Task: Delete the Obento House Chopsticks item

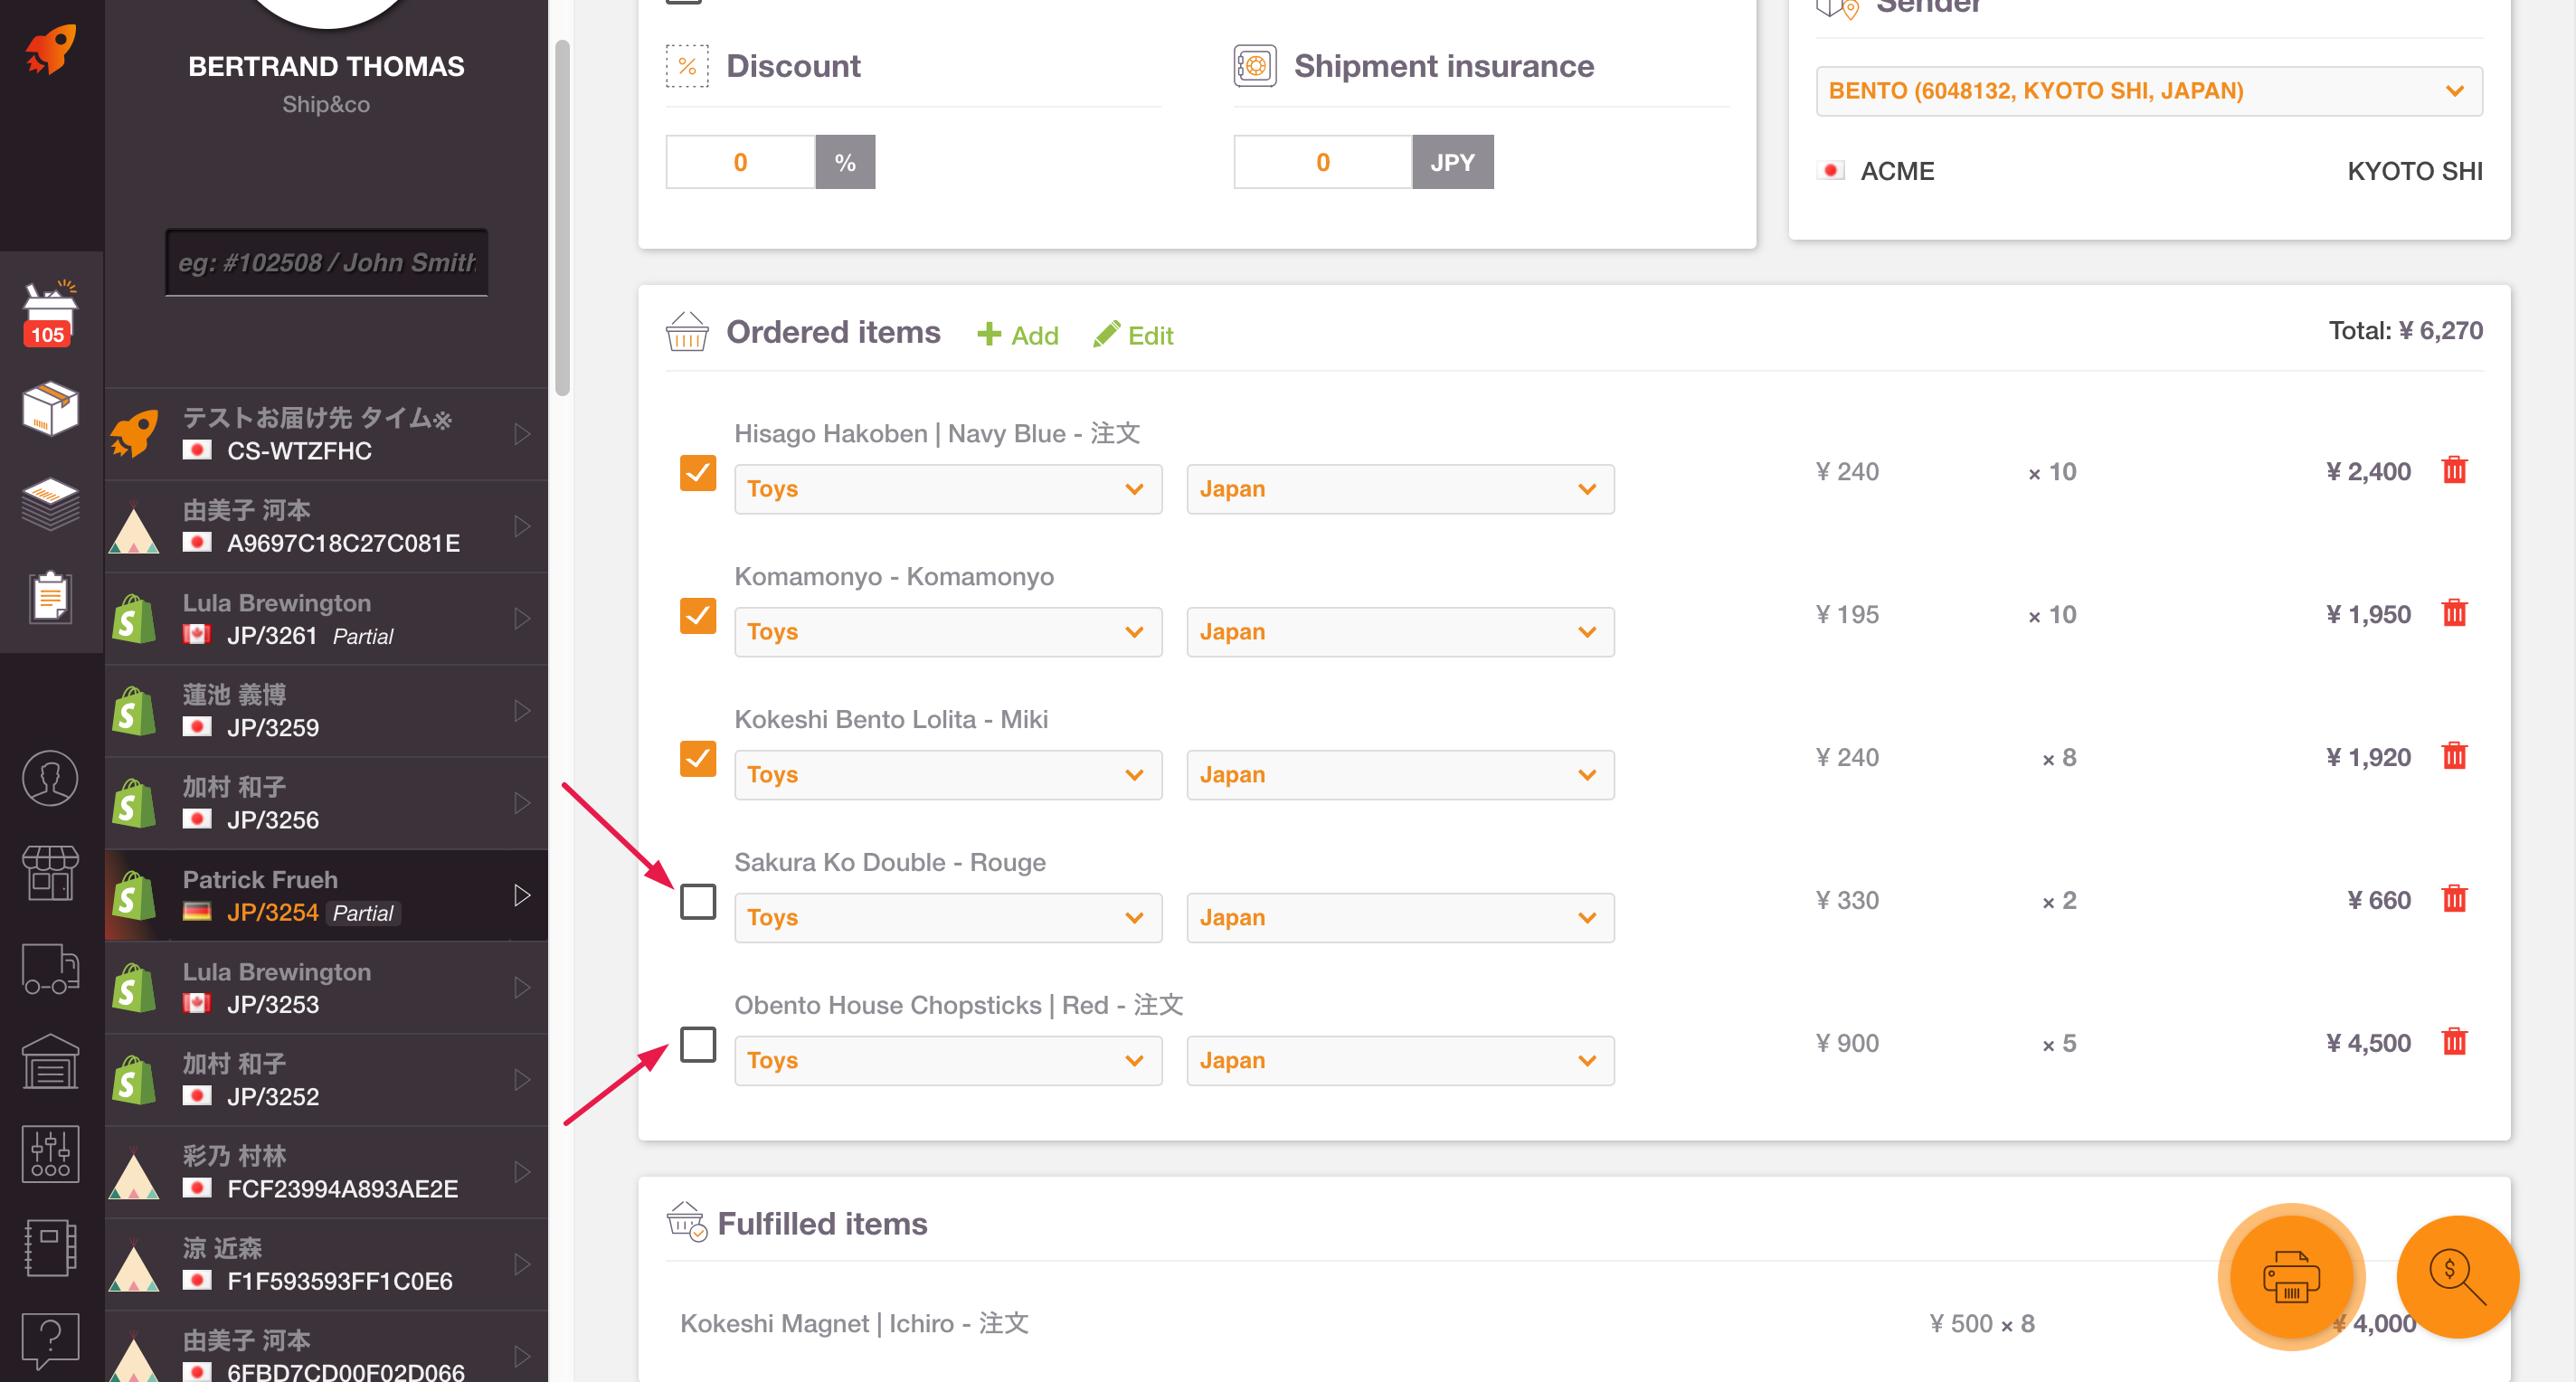Action: pos(2454,1042)
